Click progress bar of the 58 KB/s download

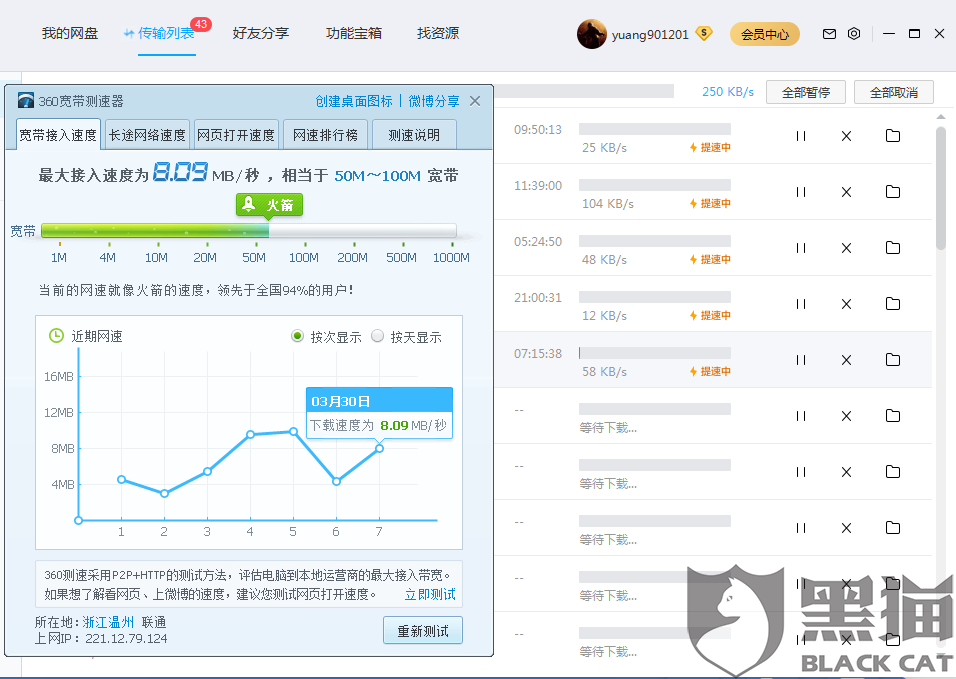[655, 353]
